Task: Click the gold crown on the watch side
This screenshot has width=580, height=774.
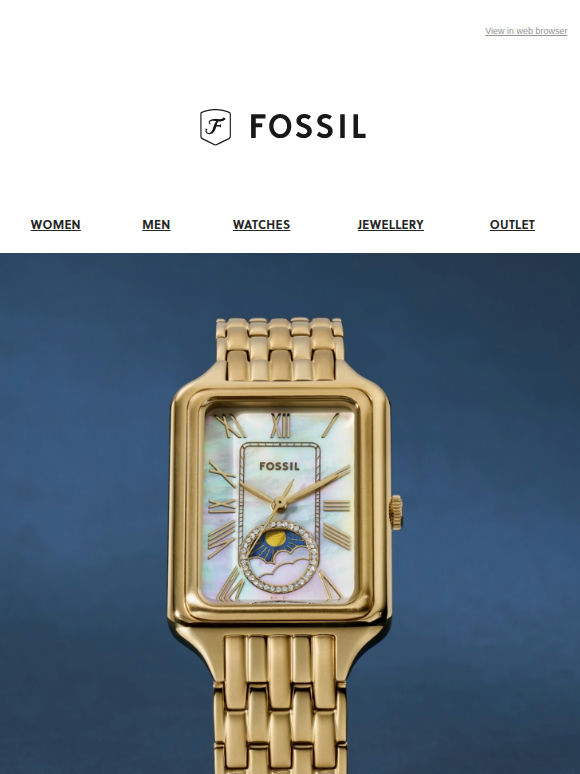Action: click(396, 513)
